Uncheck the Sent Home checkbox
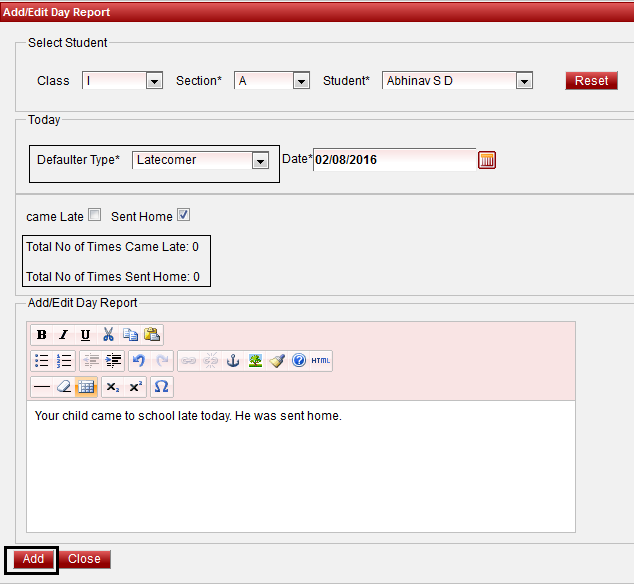The height and width of the screenshot is (584, 634). 183,215
